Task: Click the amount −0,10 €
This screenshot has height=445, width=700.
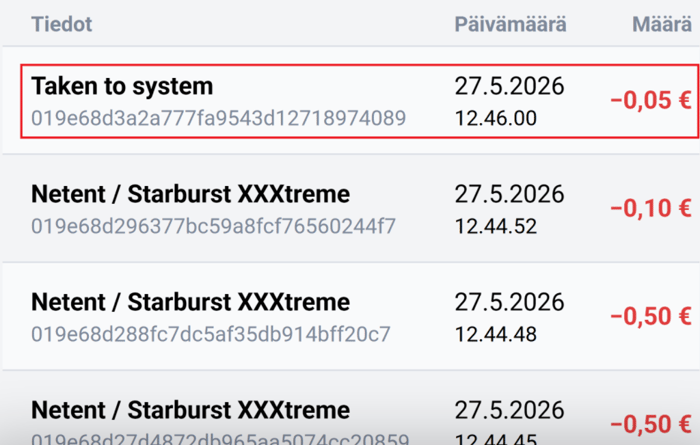Action: coord(651,208)
